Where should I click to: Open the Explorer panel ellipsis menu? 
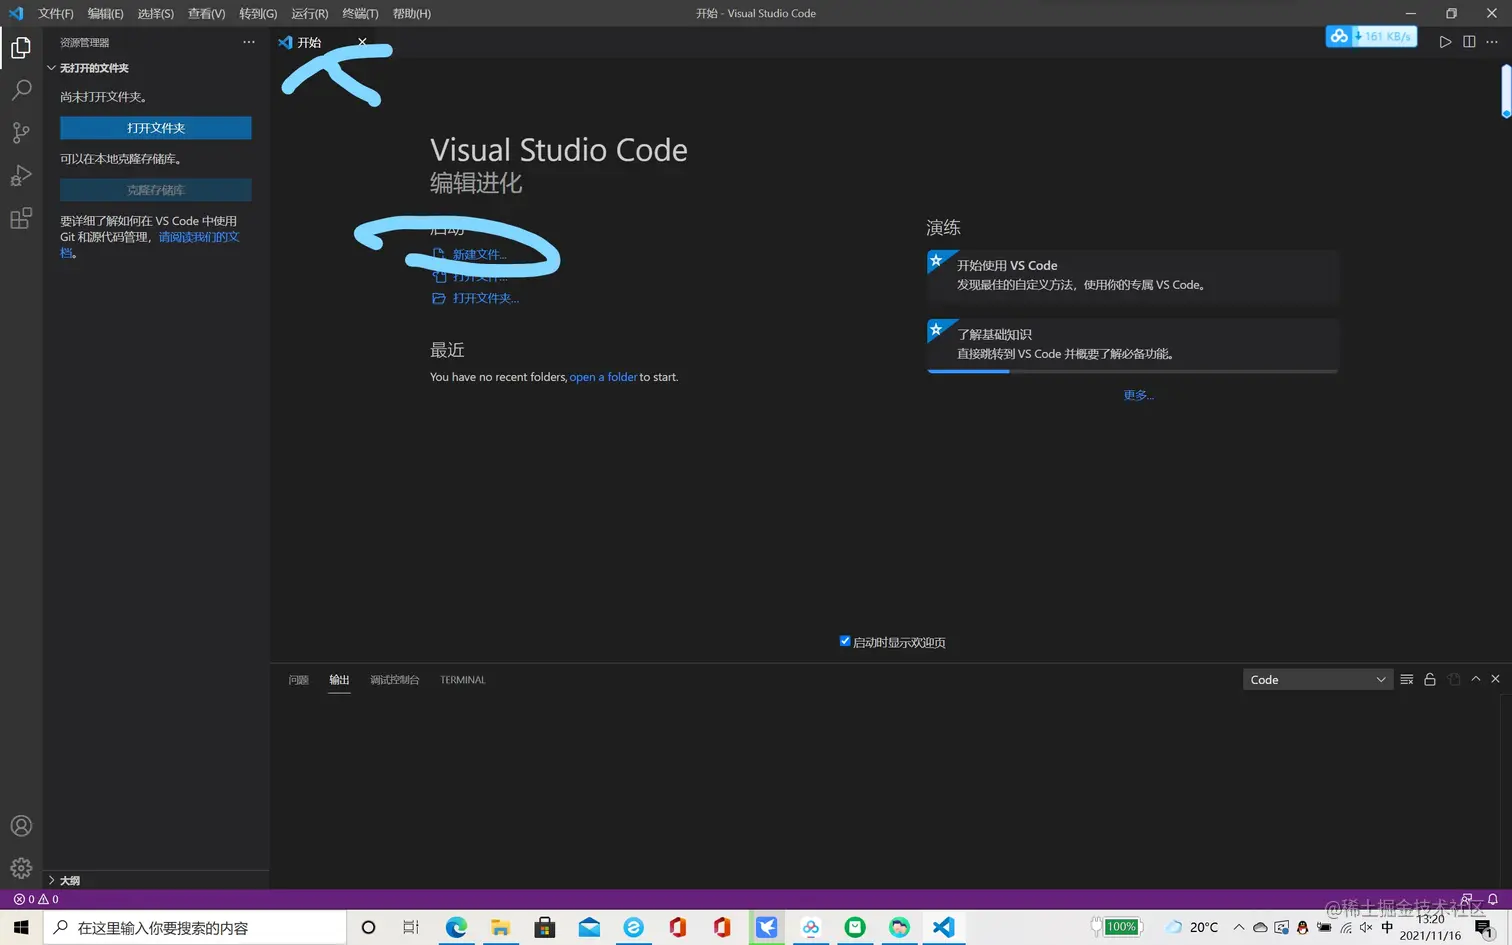[x=249, y=42]
